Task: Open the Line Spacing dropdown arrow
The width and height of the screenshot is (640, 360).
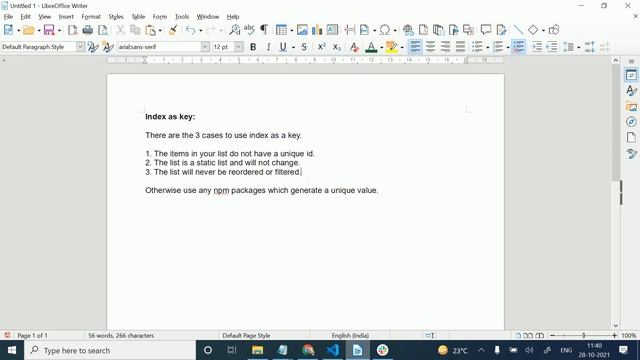Action: (579, 47)
